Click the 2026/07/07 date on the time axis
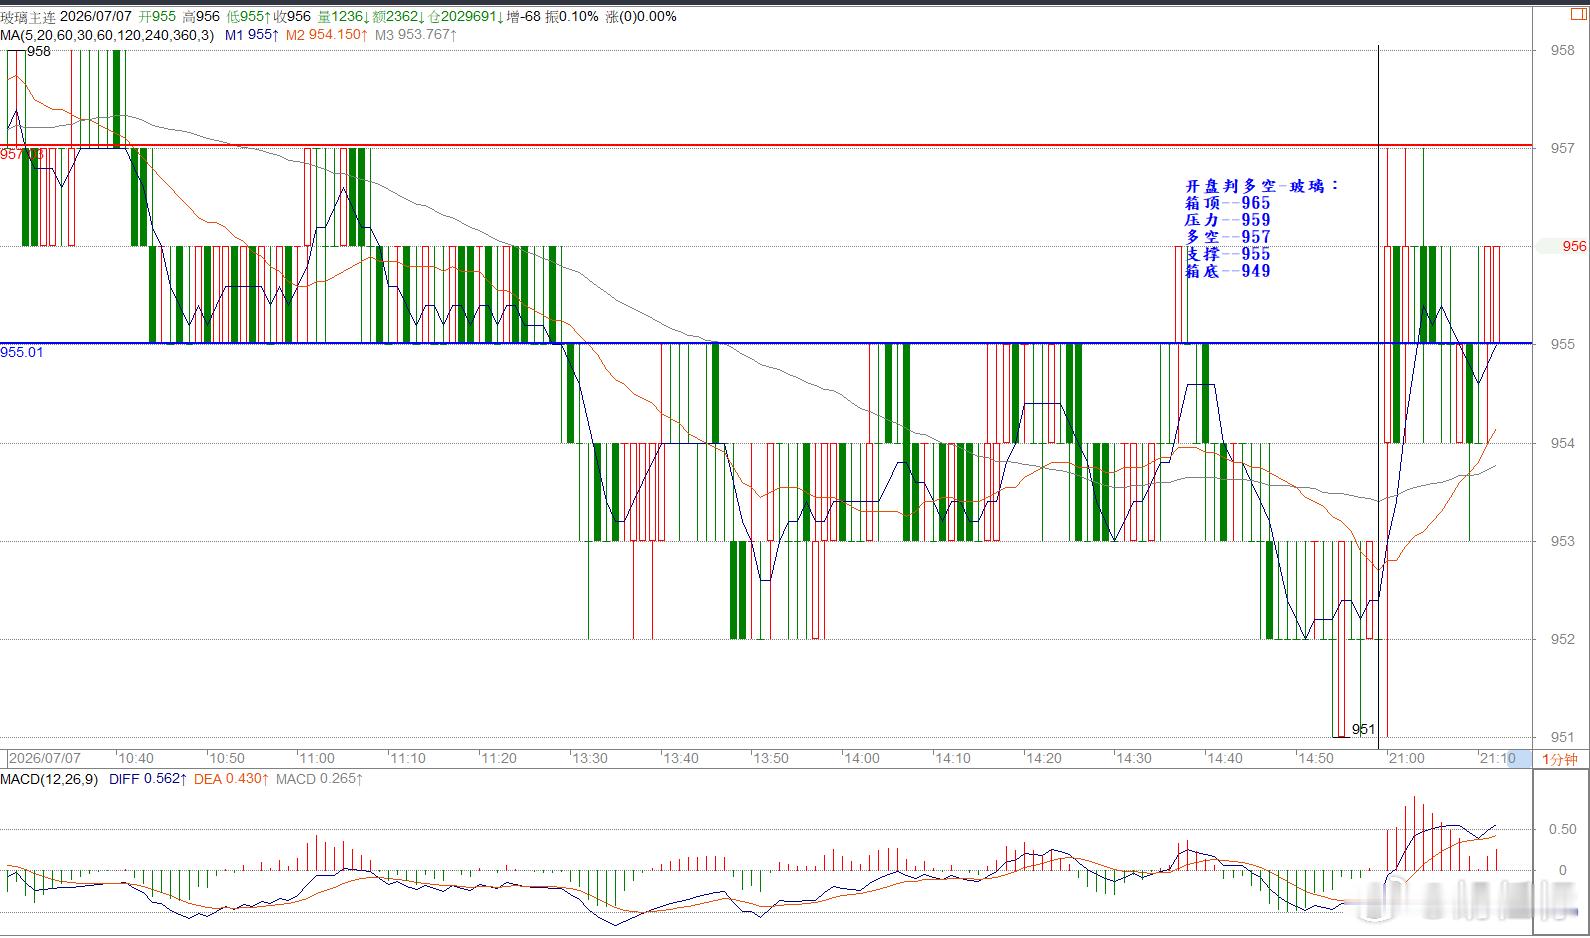1590x938 pixels. coord(45,759)
